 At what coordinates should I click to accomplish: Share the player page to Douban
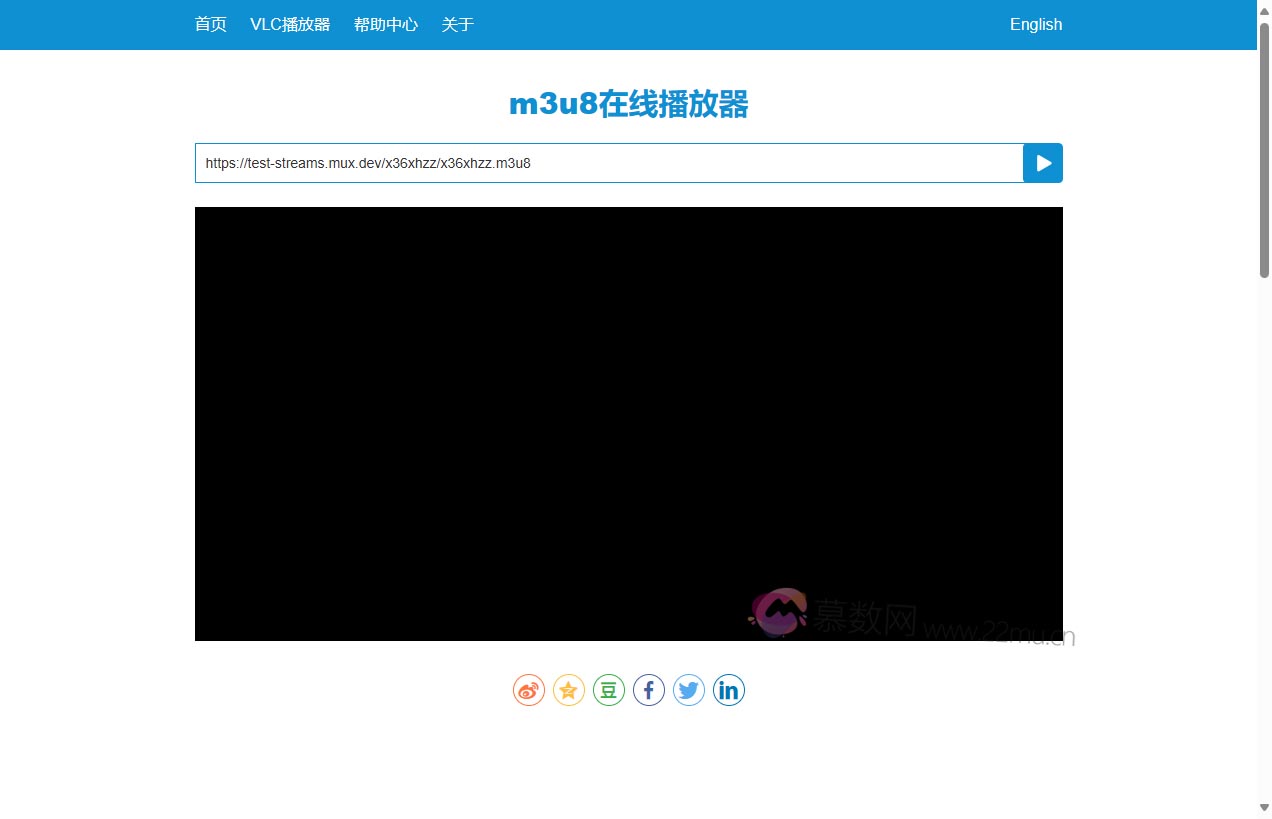[609, 690]
